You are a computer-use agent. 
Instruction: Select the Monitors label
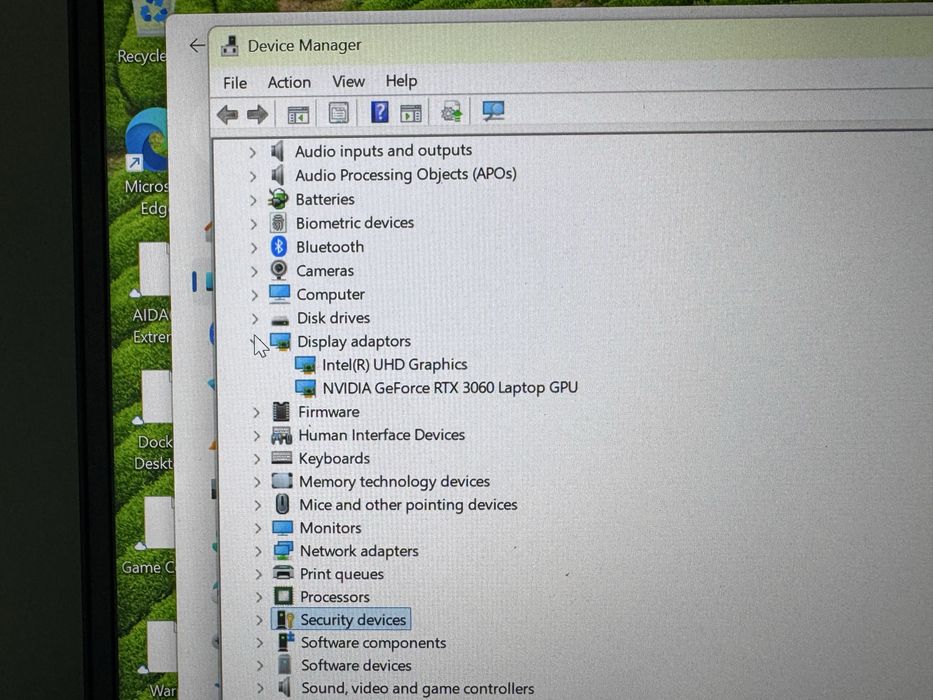click(x=330, y=528)
